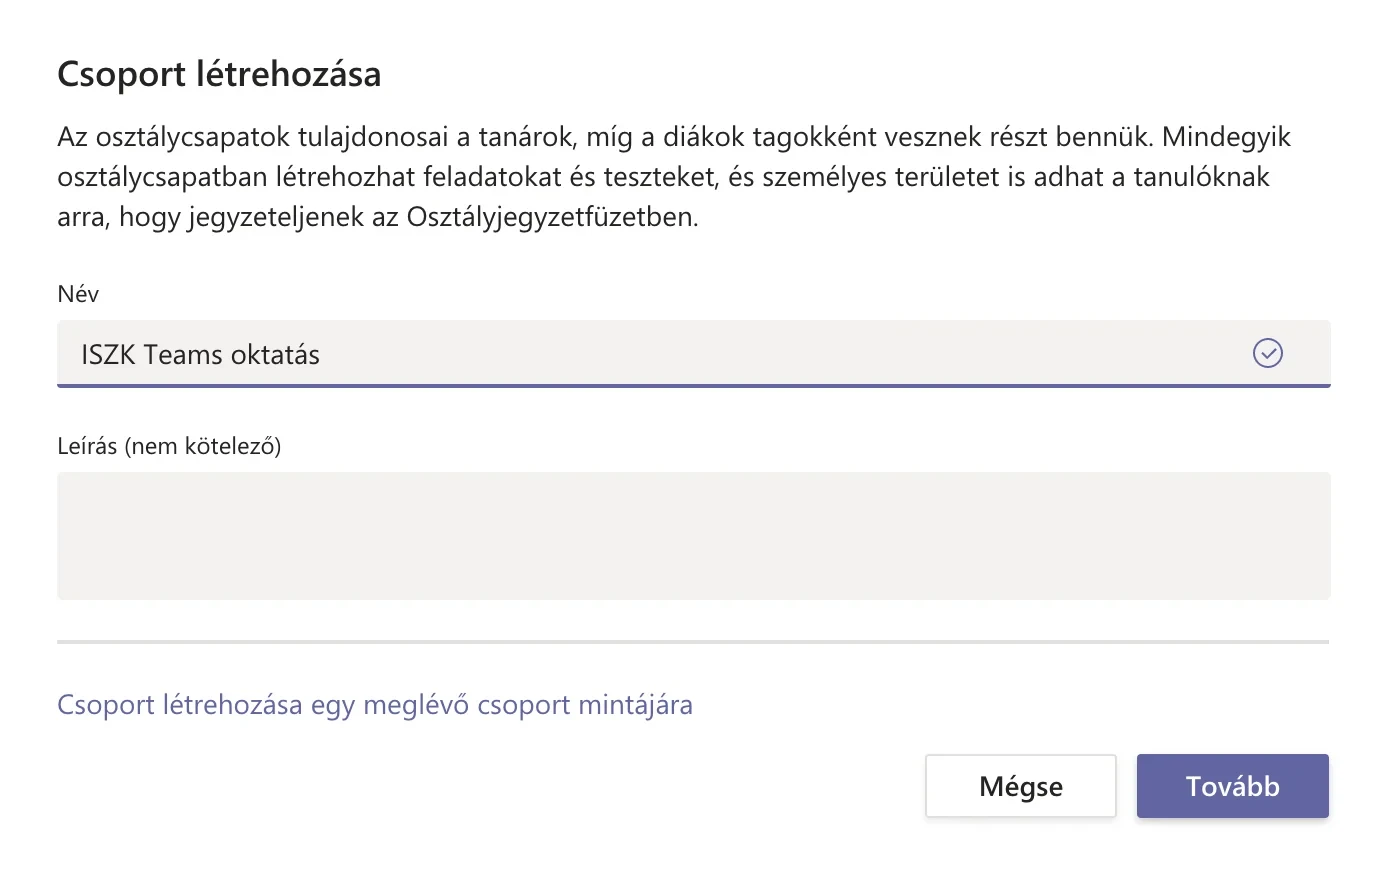Click into the empty Leírás description box
The image size is (1385, 876).
point(694,536)
